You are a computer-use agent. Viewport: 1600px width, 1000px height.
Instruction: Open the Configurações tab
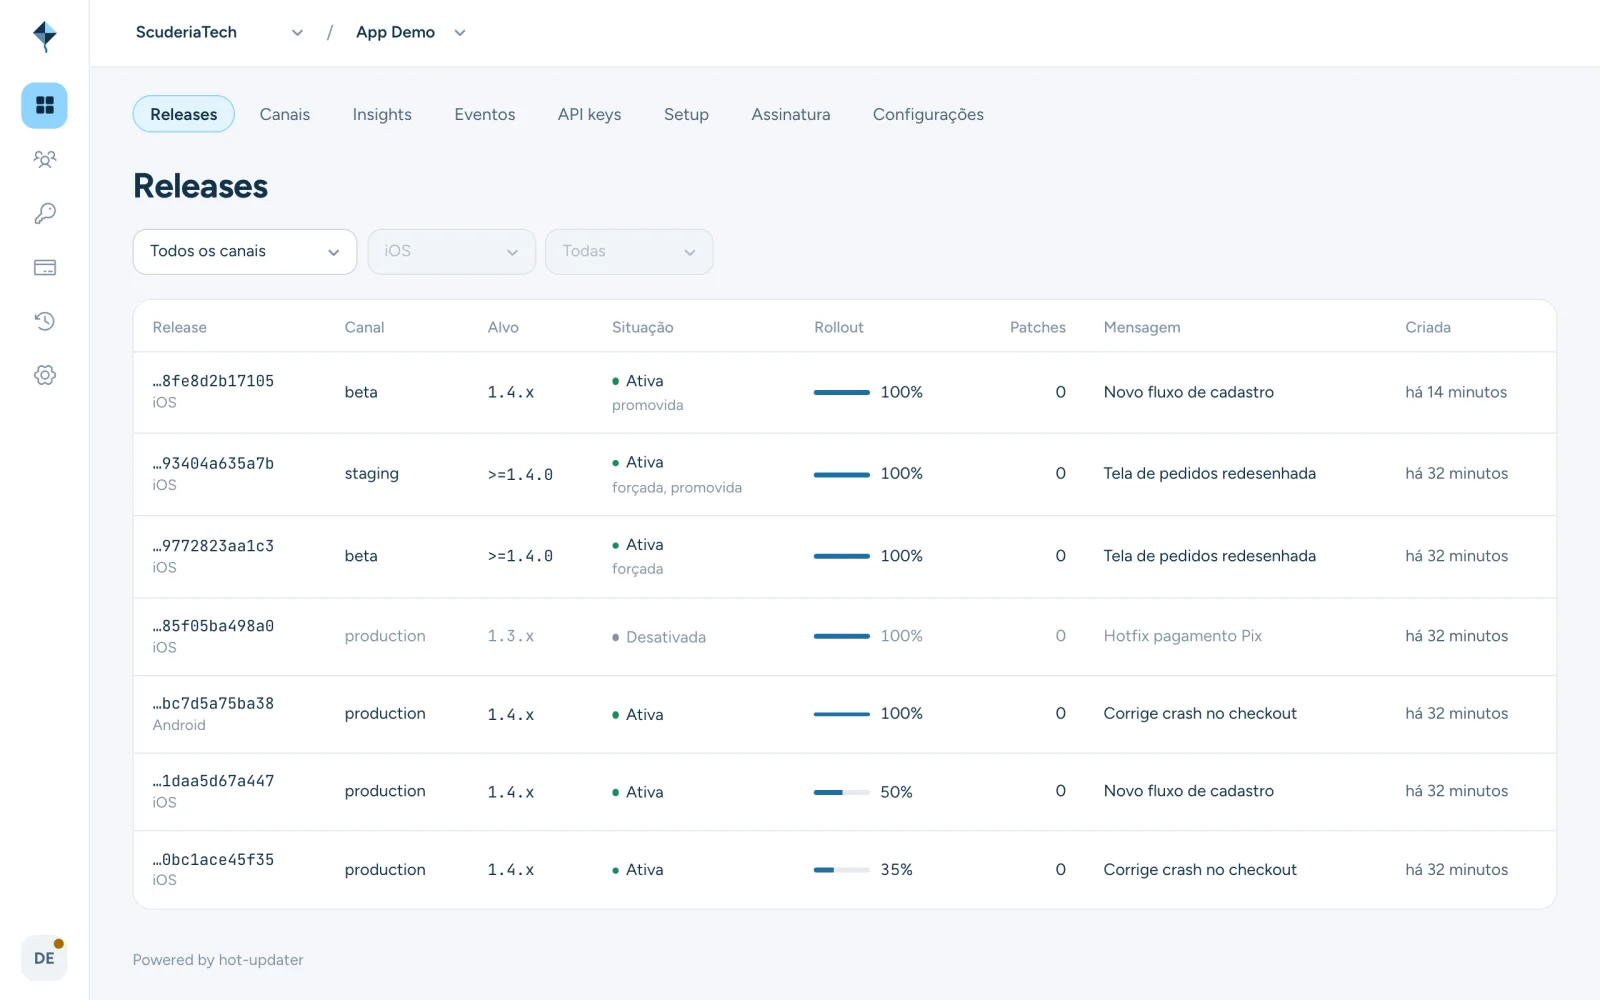click(928, 114)
